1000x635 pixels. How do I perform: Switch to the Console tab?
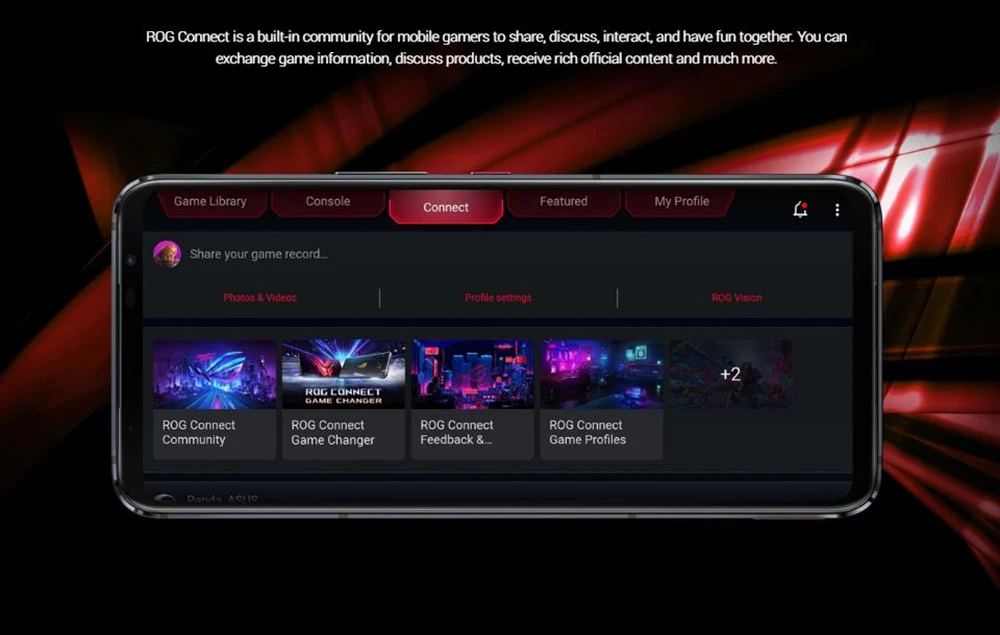coord(328,201)
